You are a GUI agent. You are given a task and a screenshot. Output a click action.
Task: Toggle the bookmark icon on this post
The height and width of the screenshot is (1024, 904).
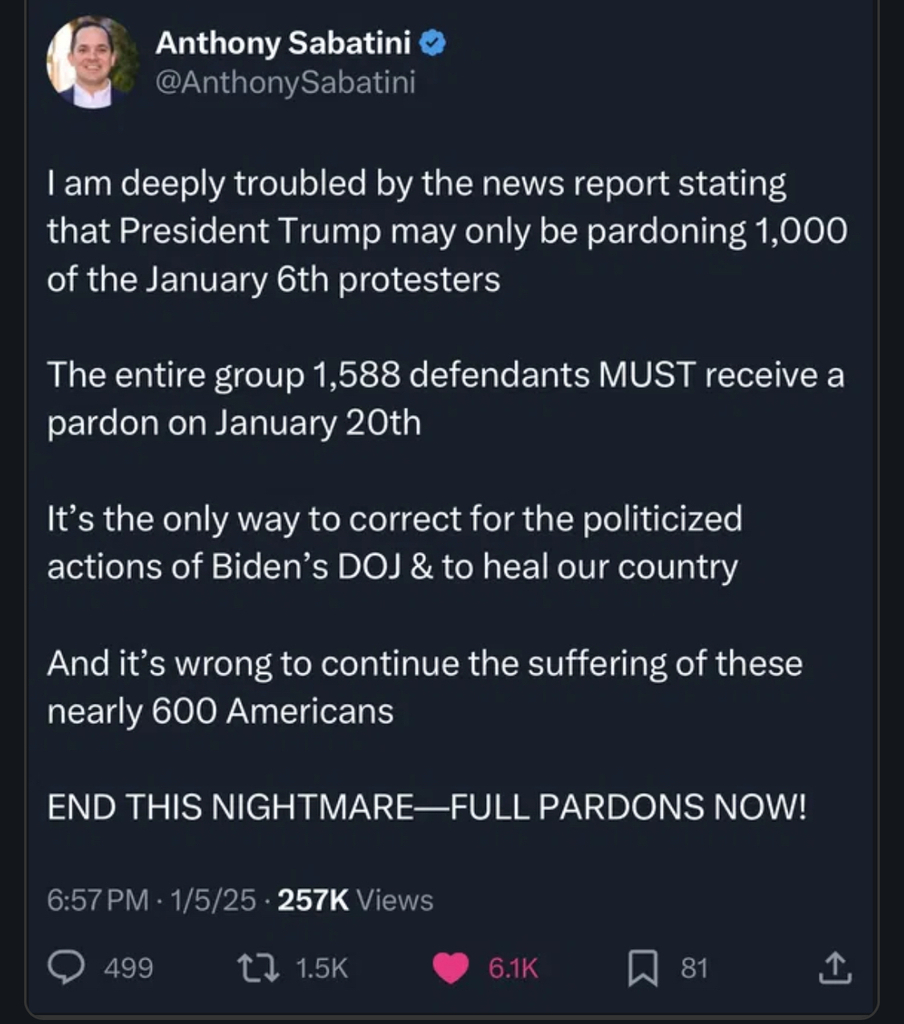tap(641, 967)
